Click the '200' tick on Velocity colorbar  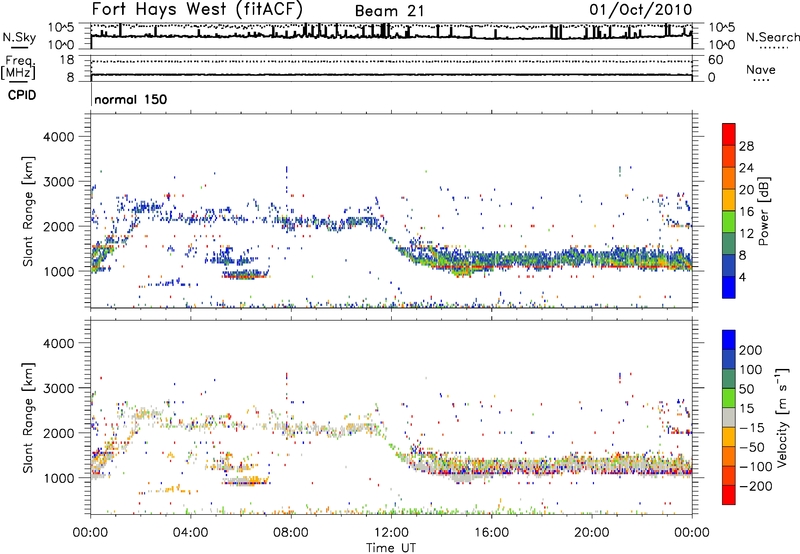[x=751, y=350]
